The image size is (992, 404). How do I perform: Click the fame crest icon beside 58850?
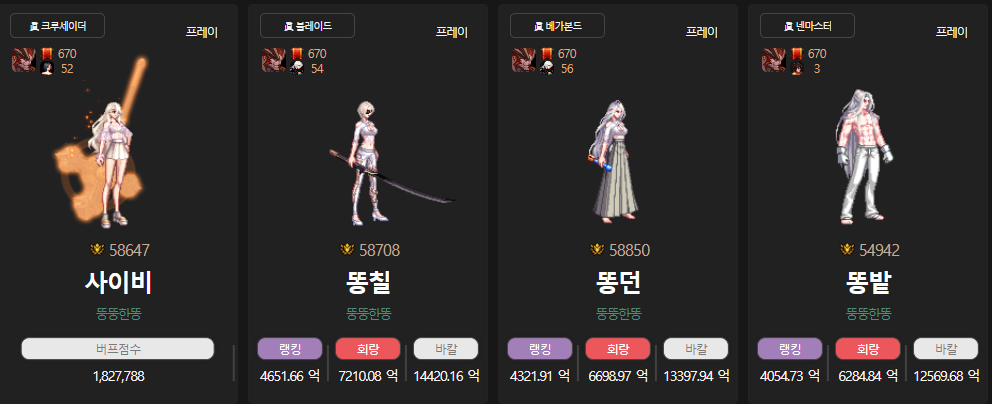(597, 250)
